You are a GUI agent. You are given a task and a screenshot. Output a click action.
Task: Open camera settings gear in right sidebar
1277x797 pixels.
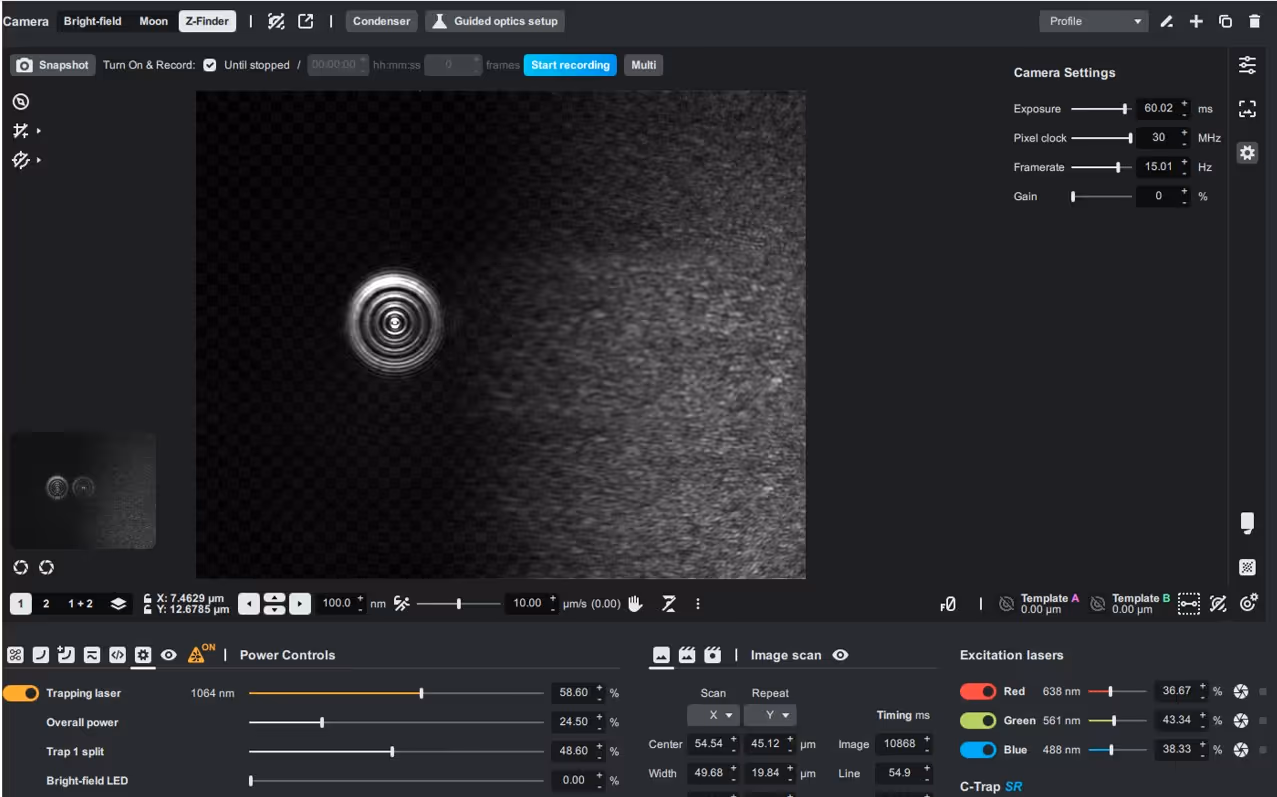coord(1247,153)
